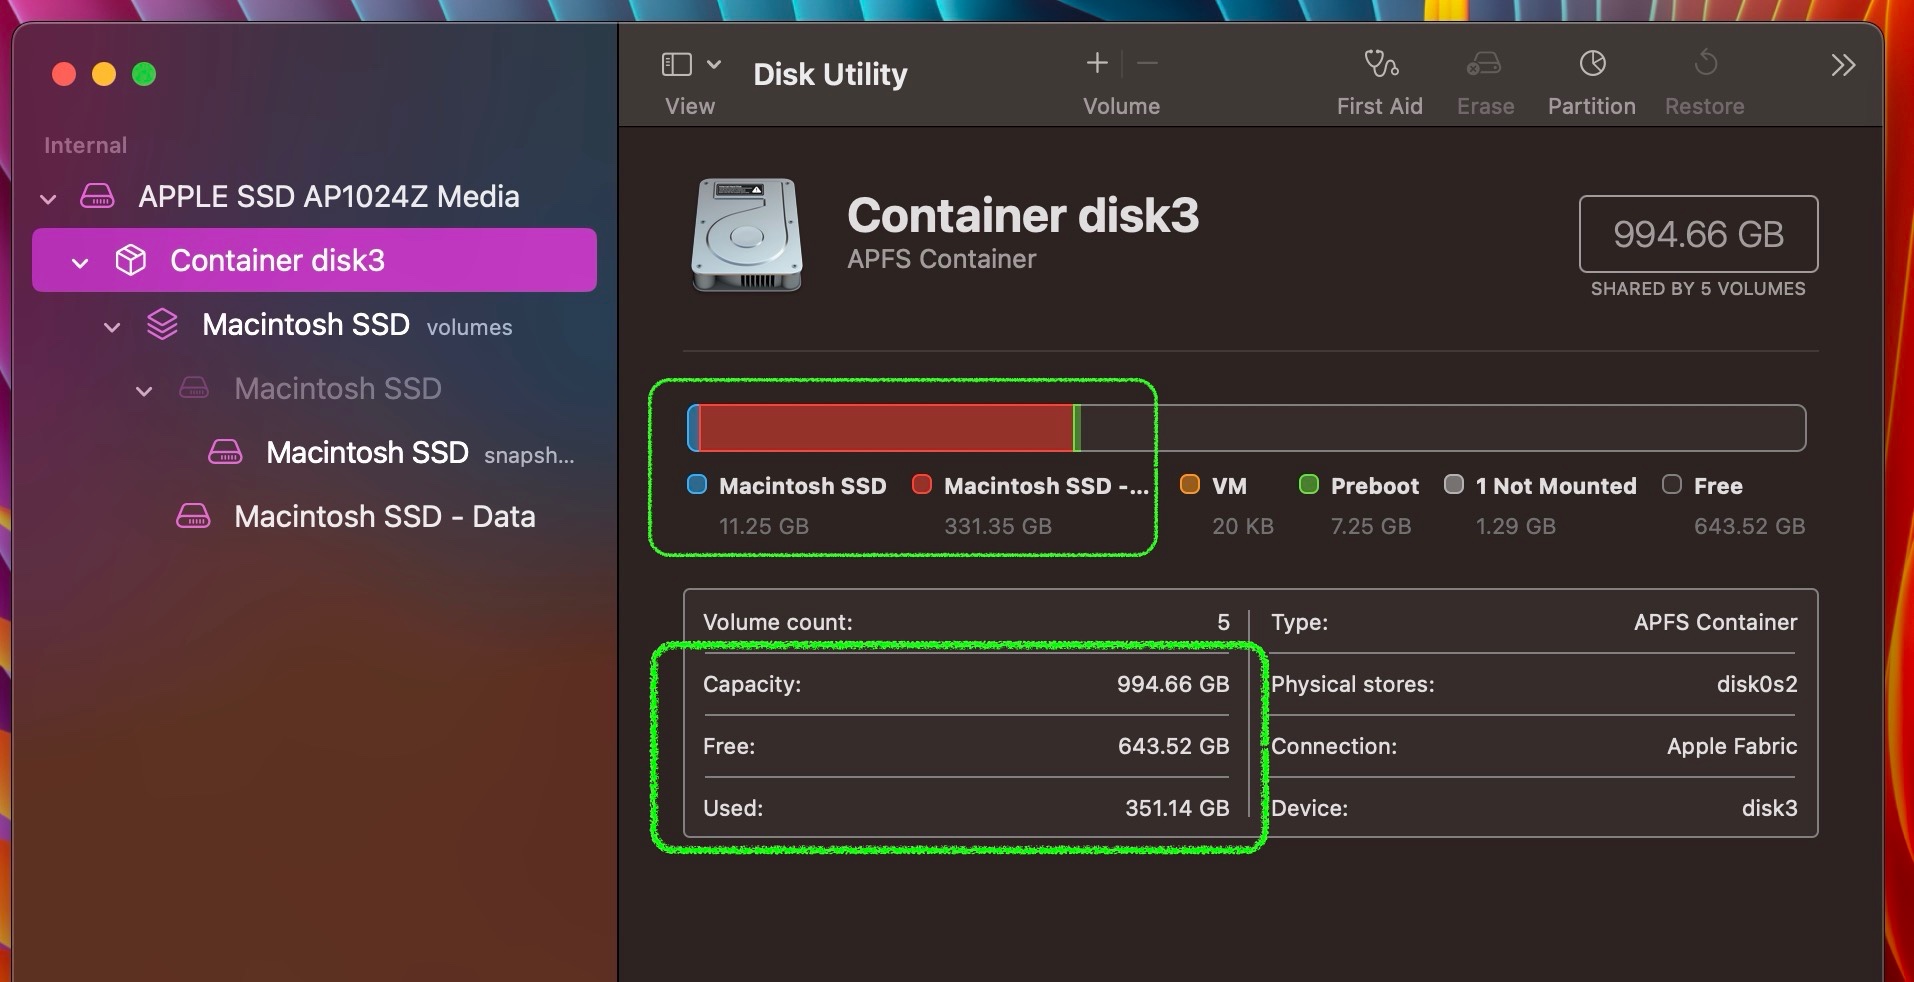The width and height of the screenshot is (1914, 982).
Task: Collapse the Container disk3 disclosure triangle
Action: [x=78, y=262]
